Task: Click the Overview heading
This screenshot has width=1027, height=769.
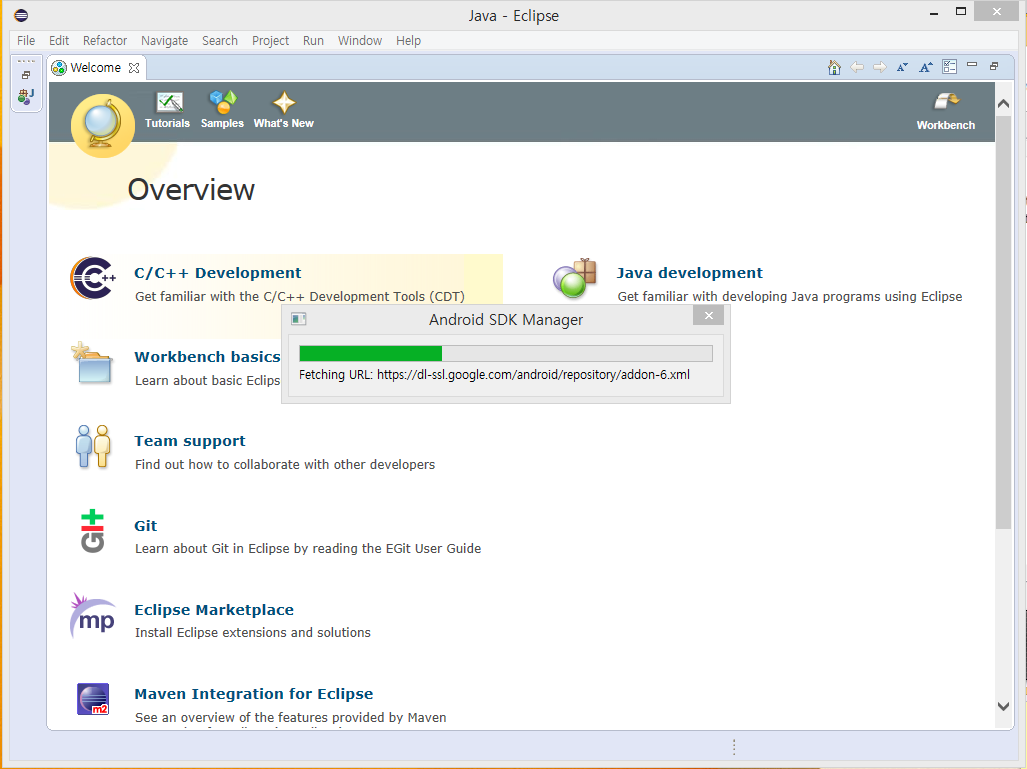Action: click(x=191, y=190)
